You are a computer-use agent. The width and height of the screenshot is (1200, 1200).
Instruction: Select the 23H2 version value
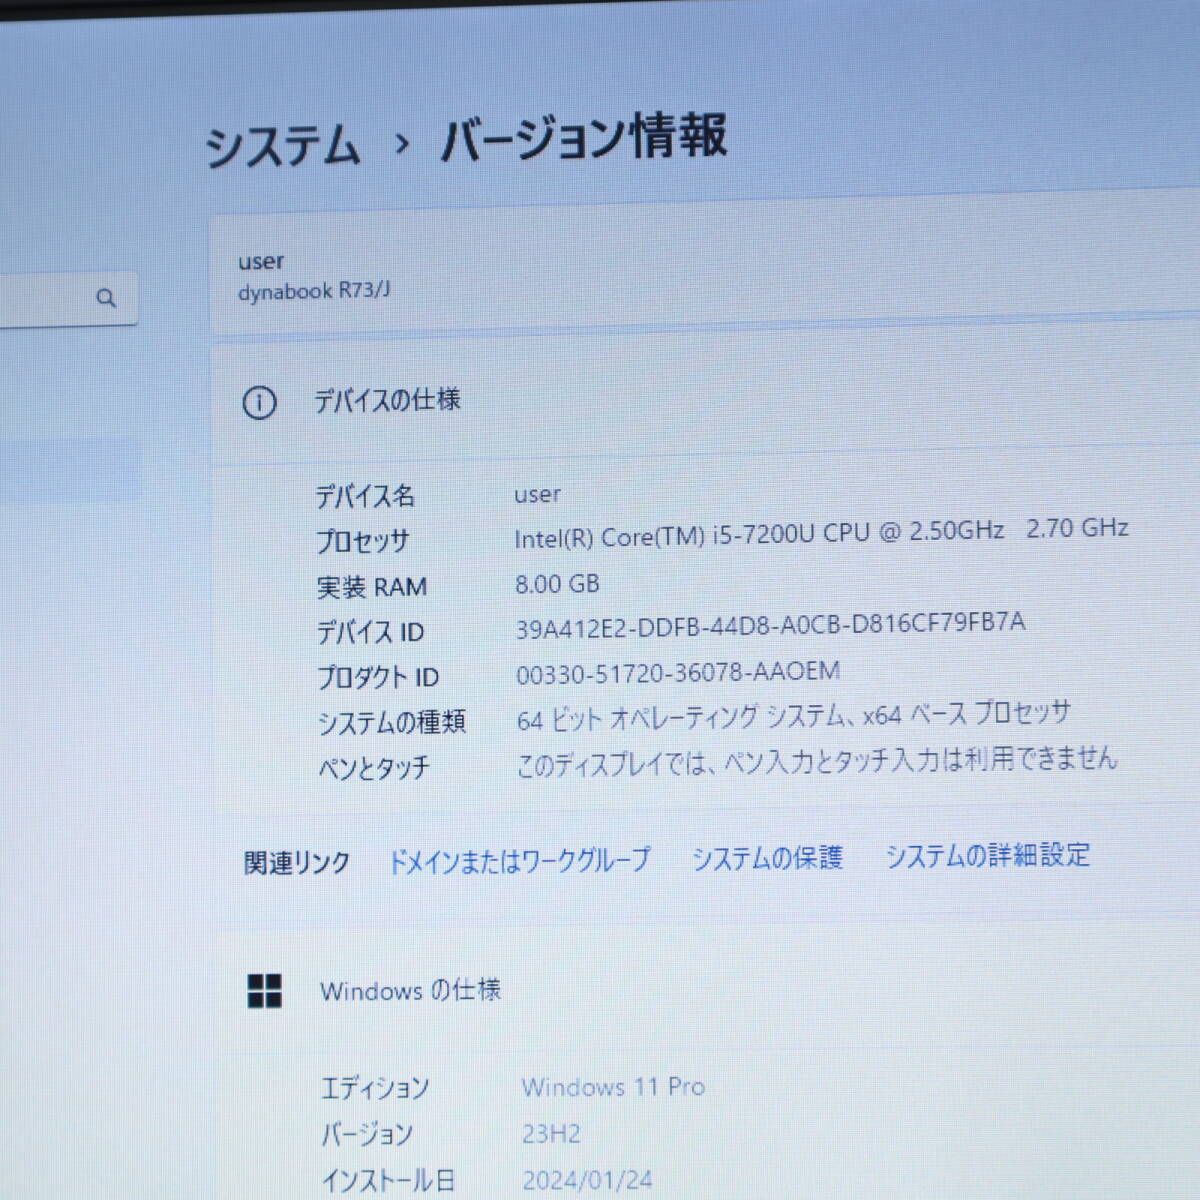click(551, 1134)
